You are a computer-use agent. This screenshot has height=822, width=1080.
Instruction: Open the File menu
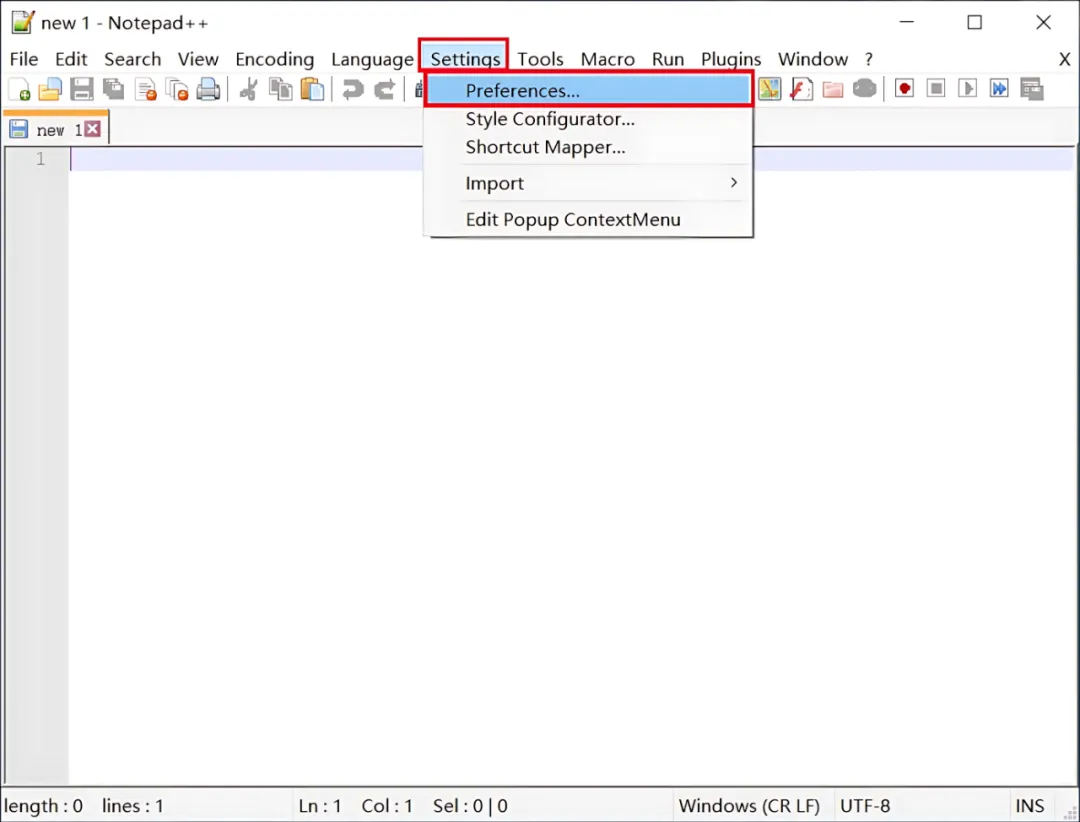pos(23,59)
